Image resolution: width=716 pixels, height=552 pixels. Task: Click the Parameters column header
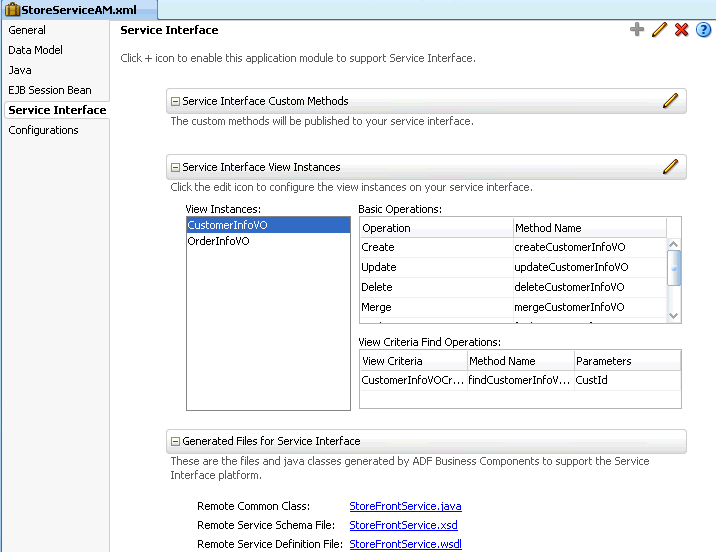point(627,361)
